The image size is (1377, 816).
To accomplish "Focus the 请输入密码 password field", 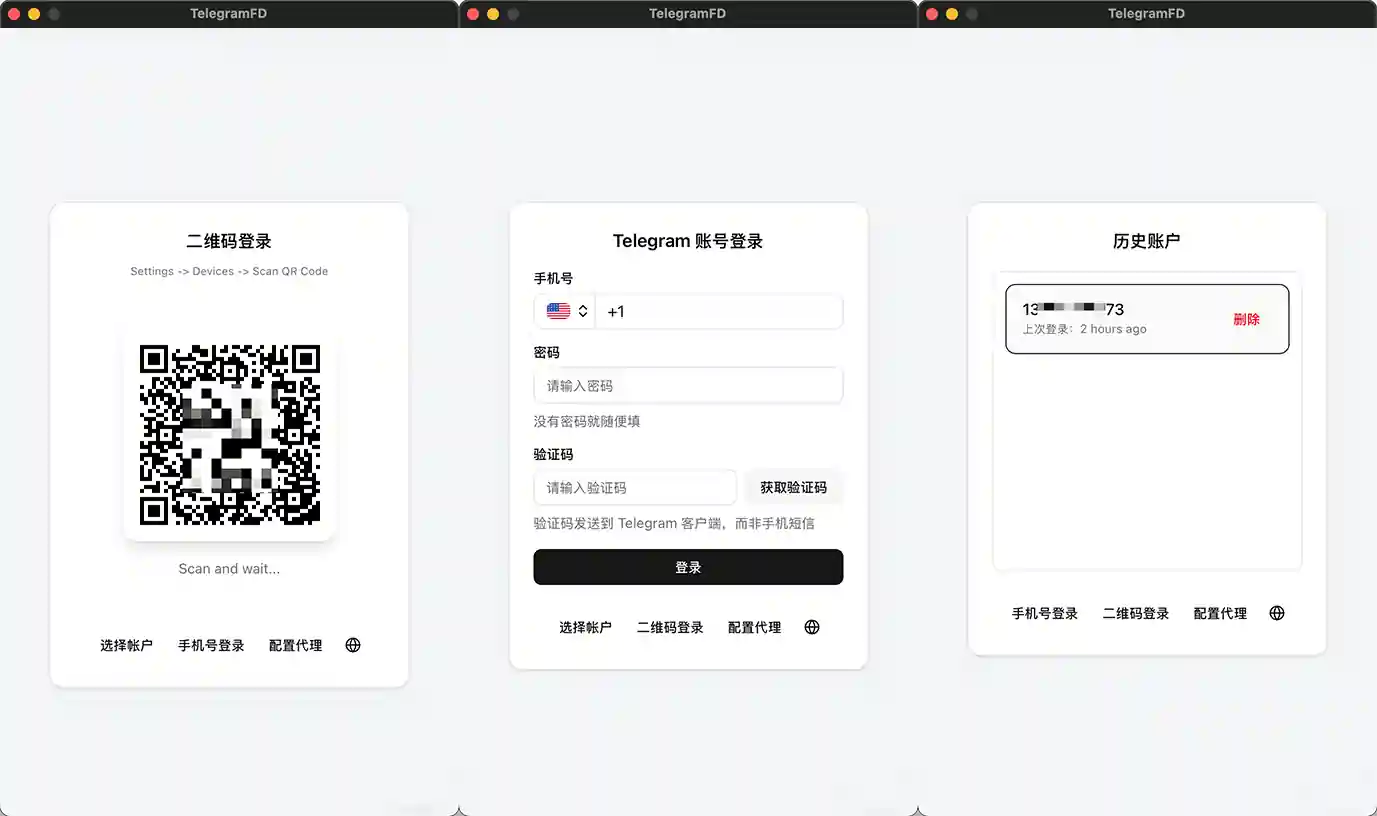I will pyautogui.click(x=688, y=385).
